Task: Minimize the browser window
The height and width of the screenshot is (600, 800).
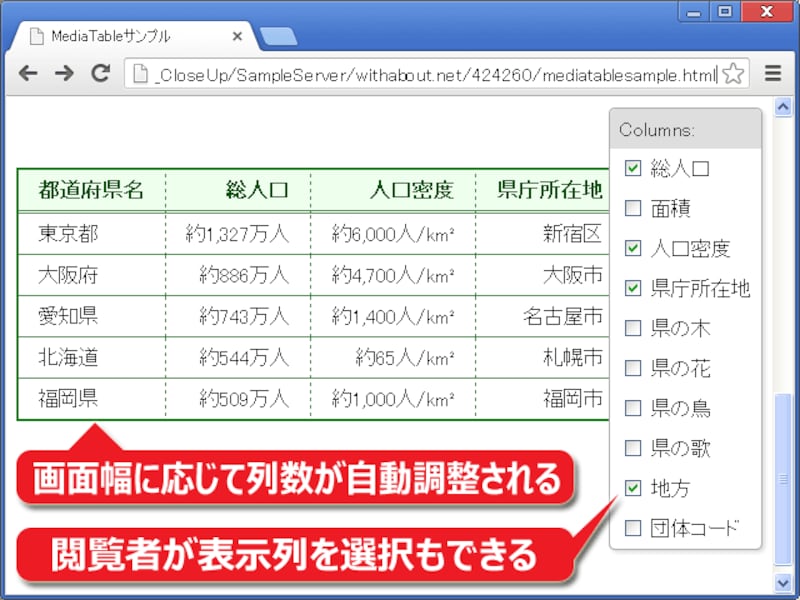Action: (694, 12)
